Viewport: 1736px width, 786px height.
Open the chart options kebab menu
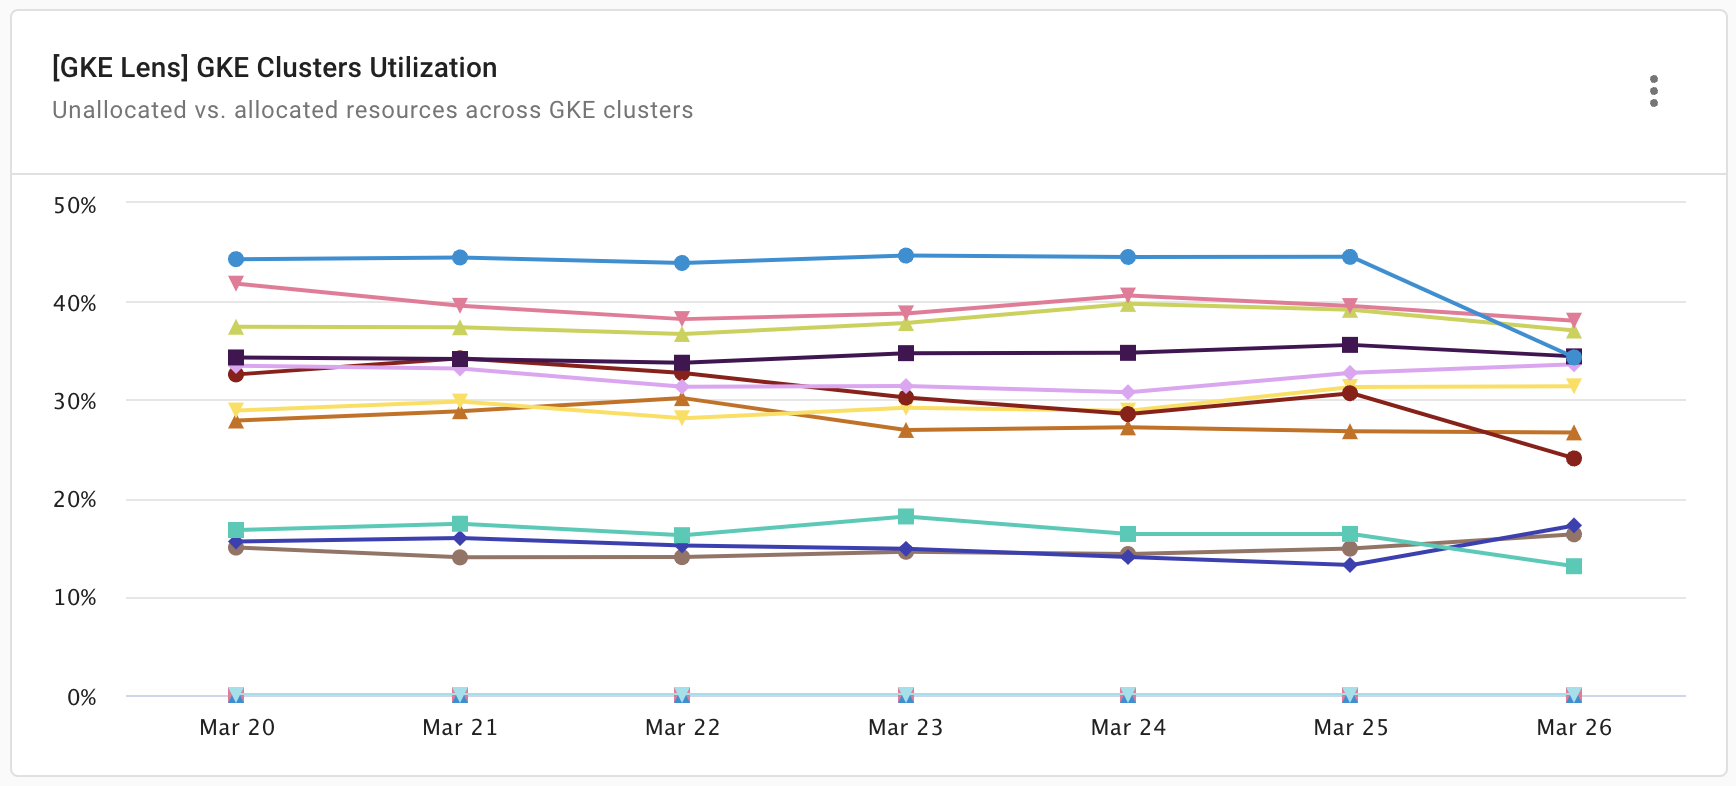point(1655,90)
